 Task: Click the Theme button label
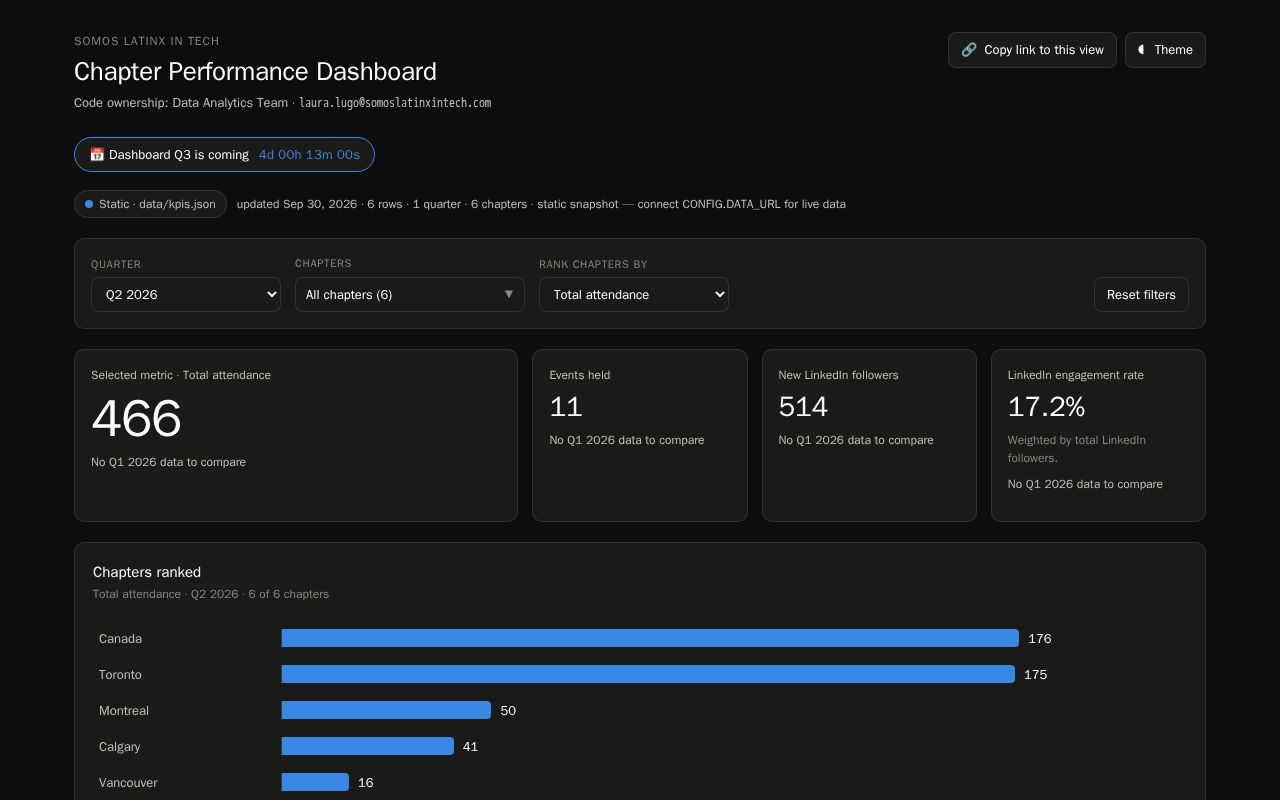click(1173, 50)
